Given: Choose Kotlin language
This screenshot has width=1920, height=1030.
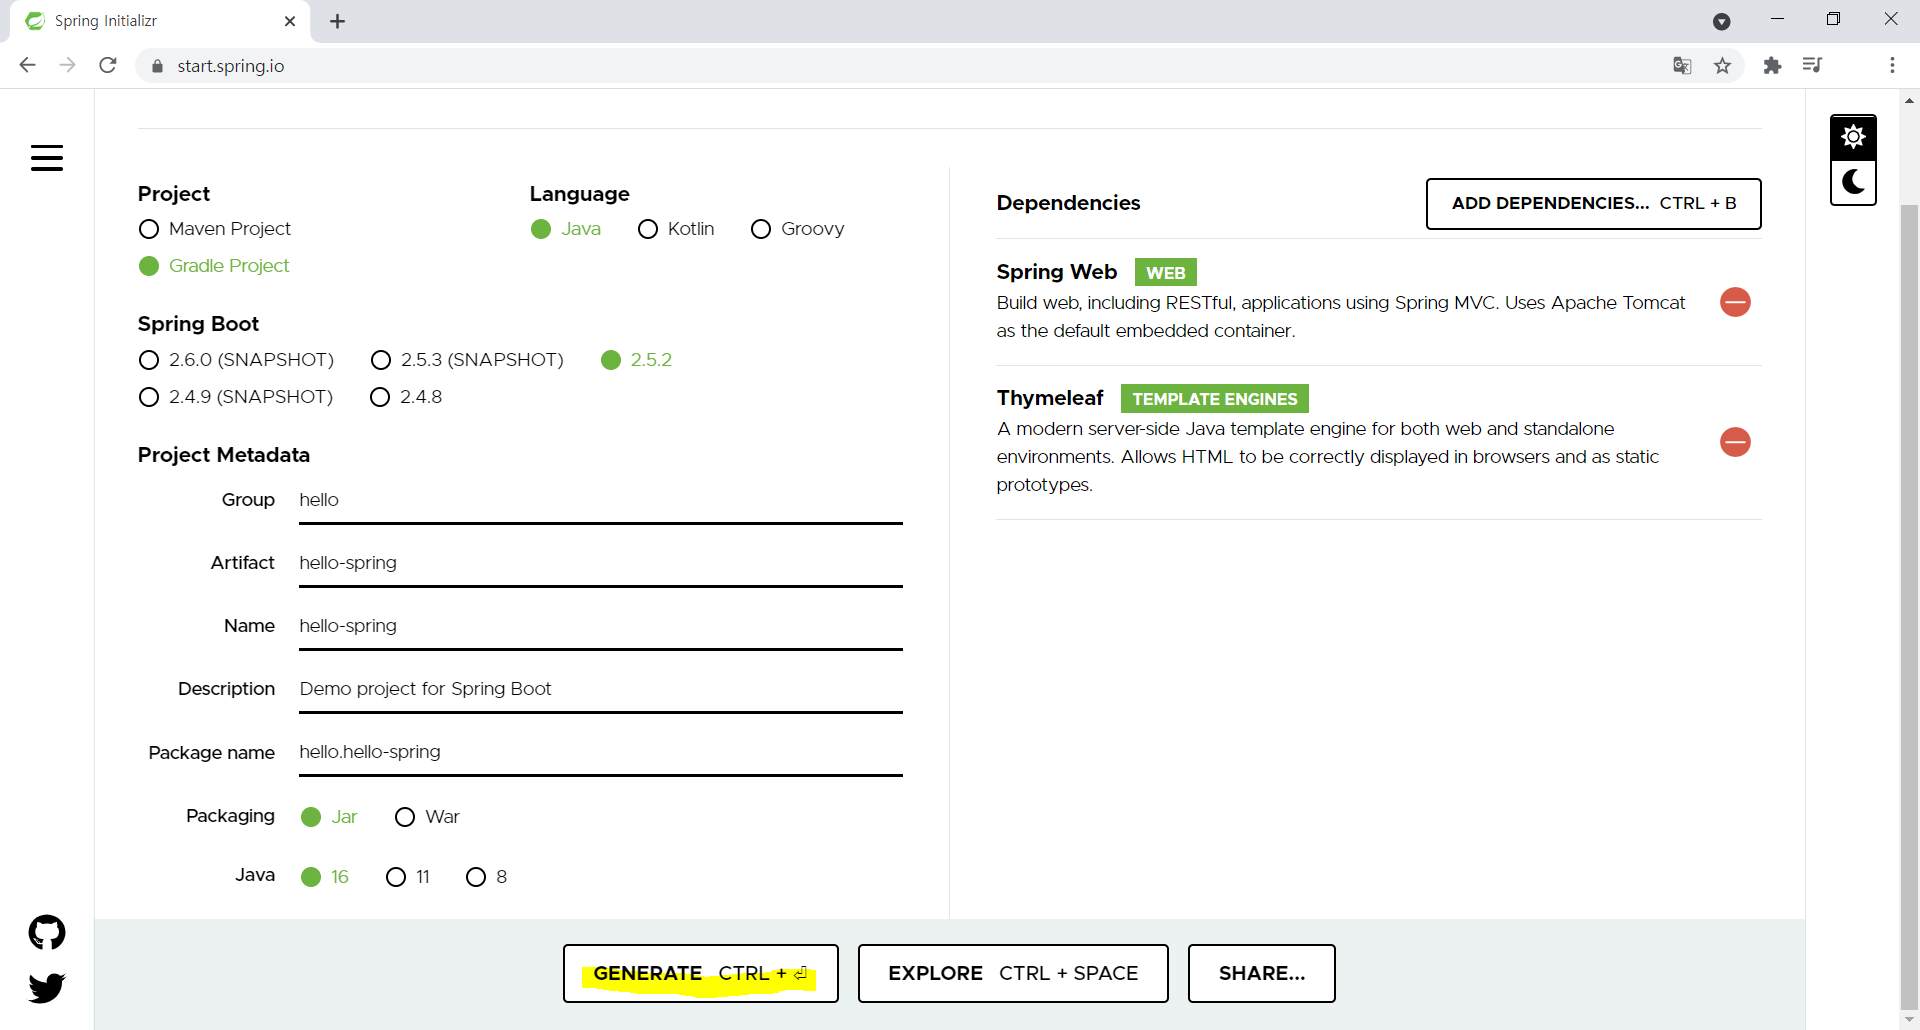Looking at the screenshot, I should coord(676,229).
